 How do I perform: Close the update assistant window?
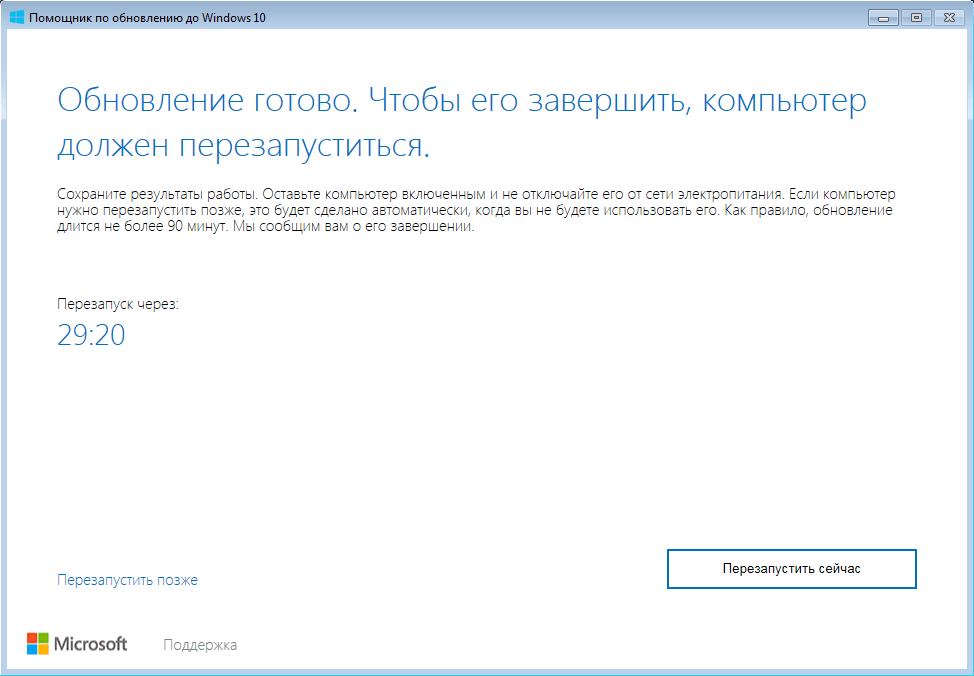point(949,17)
